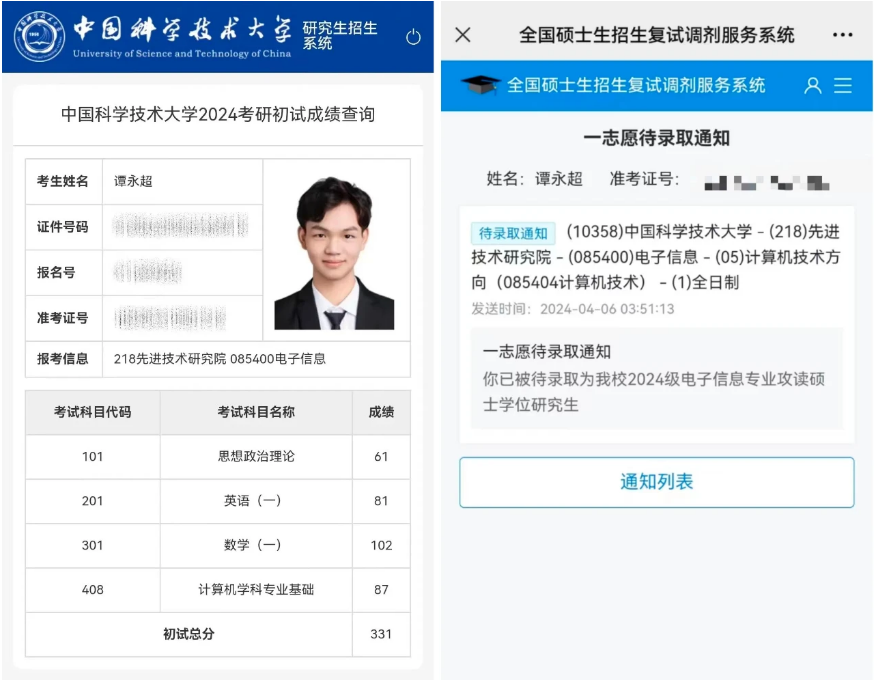Click the USTC round seal logo

point(39,37)
